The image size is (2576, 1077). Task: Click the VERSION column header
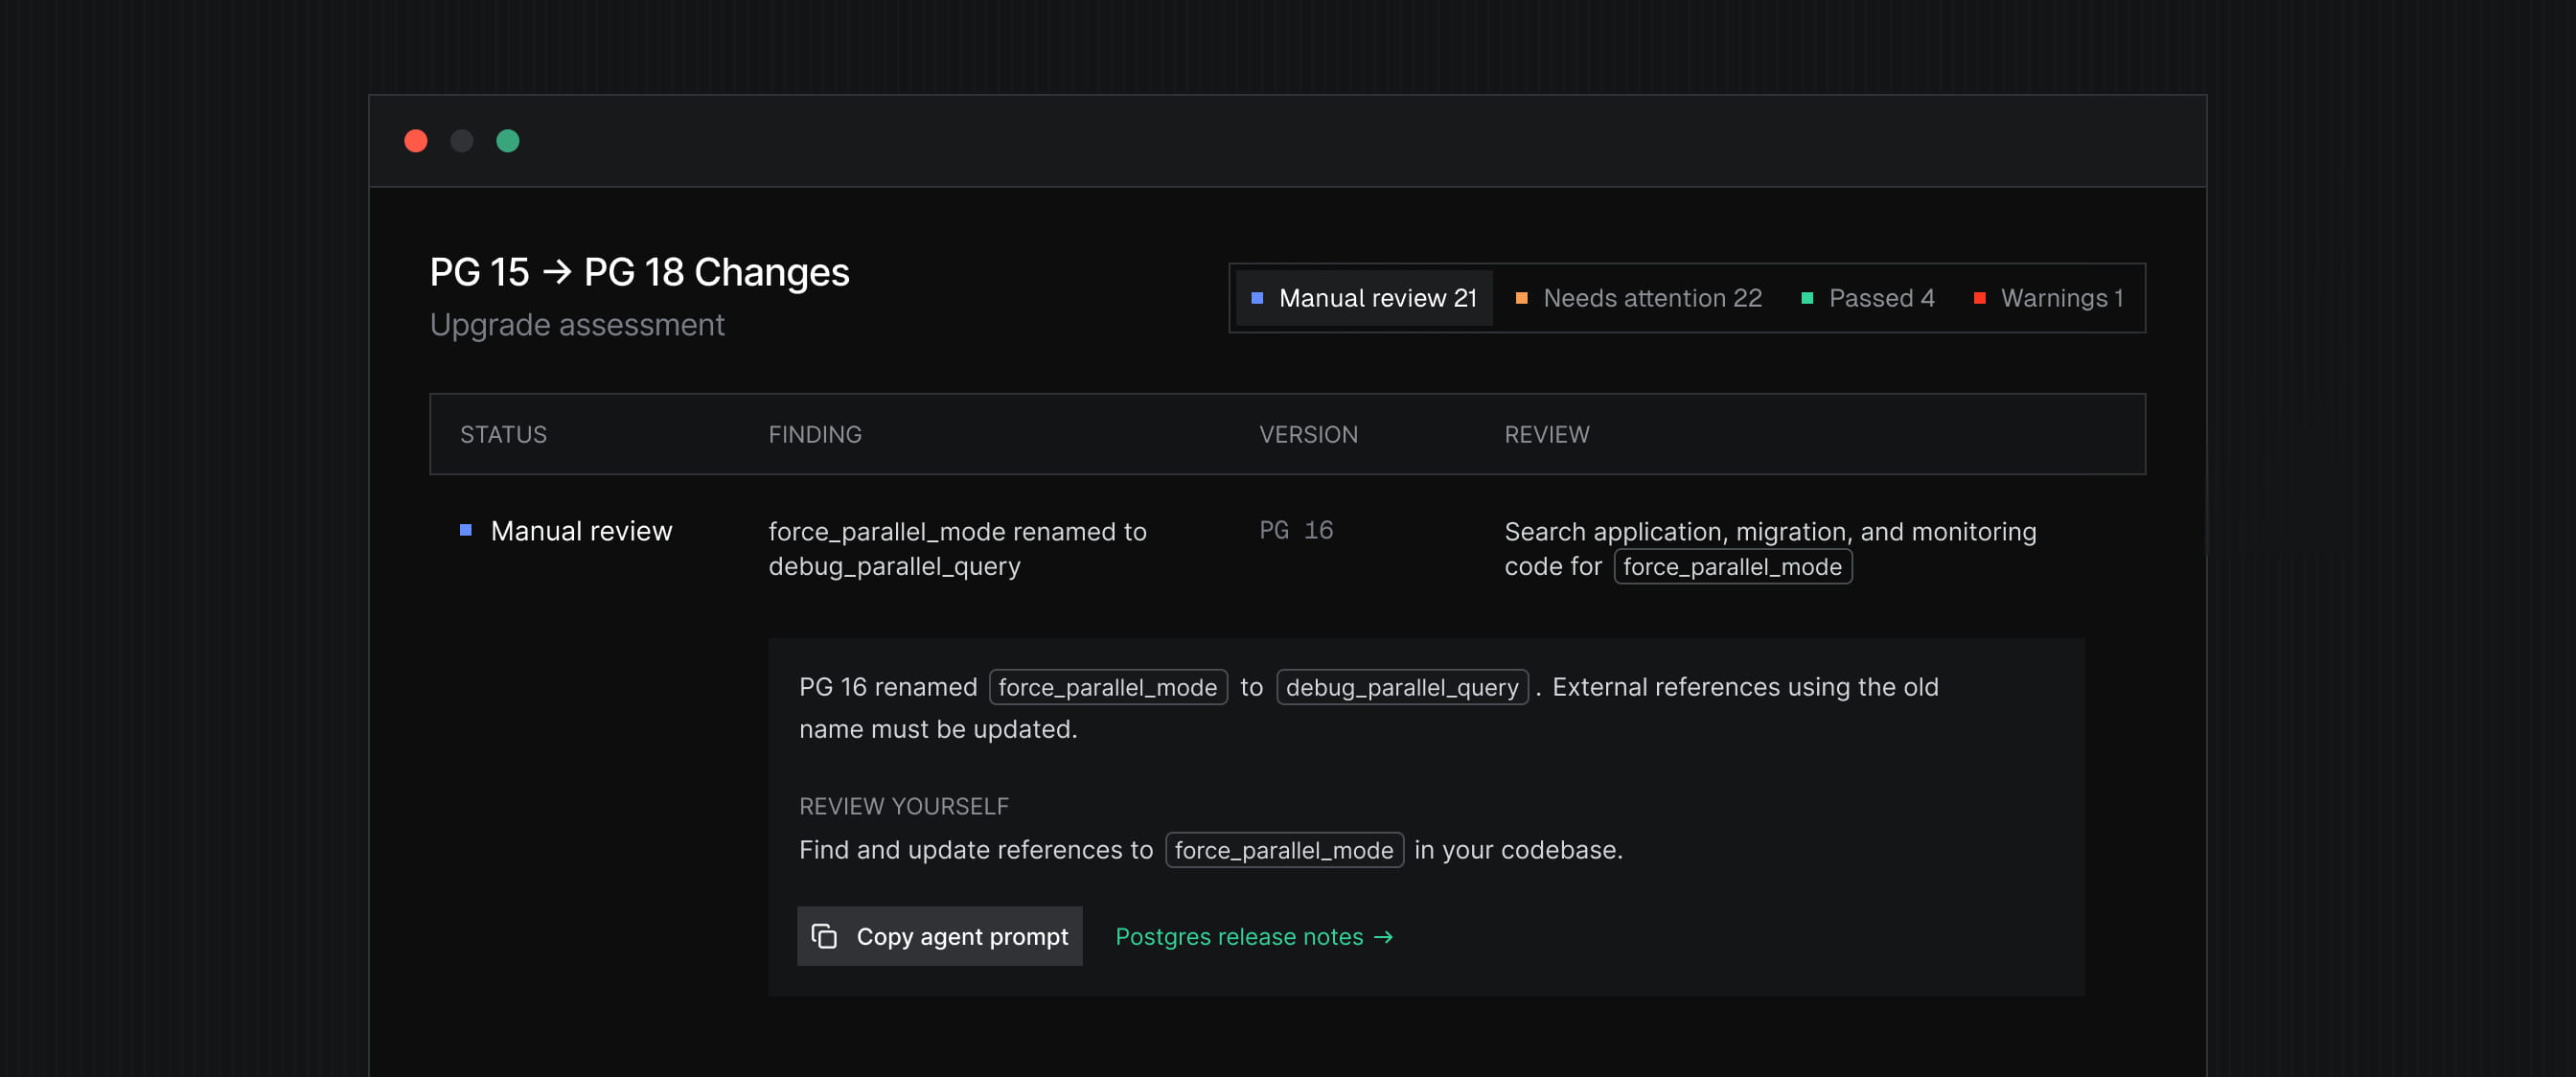click(1308, 434)
